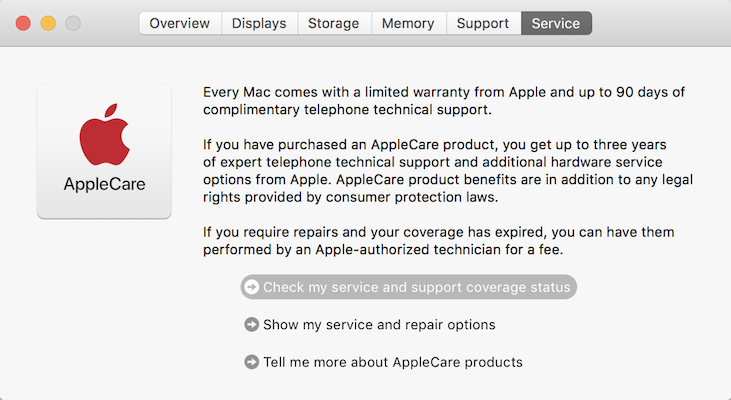Viewport: 731px width, 400px height.
Task: Open Tell me more about AppleCare products
Action: pyautogui.click(x=392, y=362)
